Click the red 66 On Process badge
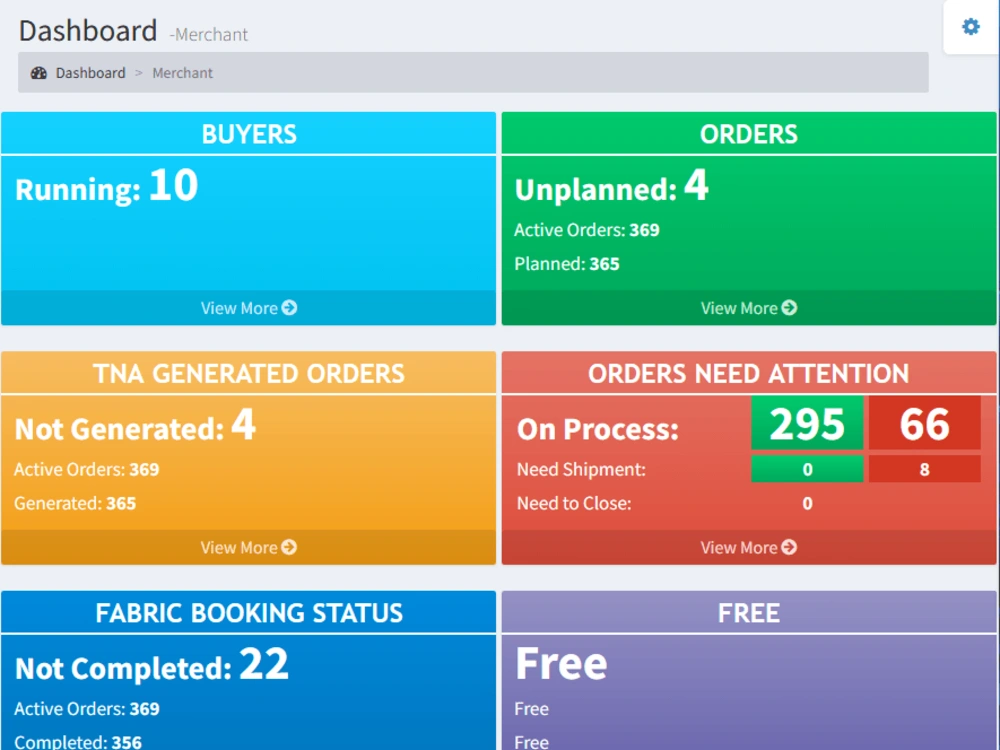The image size is (1000, 750). coord(925,423)
